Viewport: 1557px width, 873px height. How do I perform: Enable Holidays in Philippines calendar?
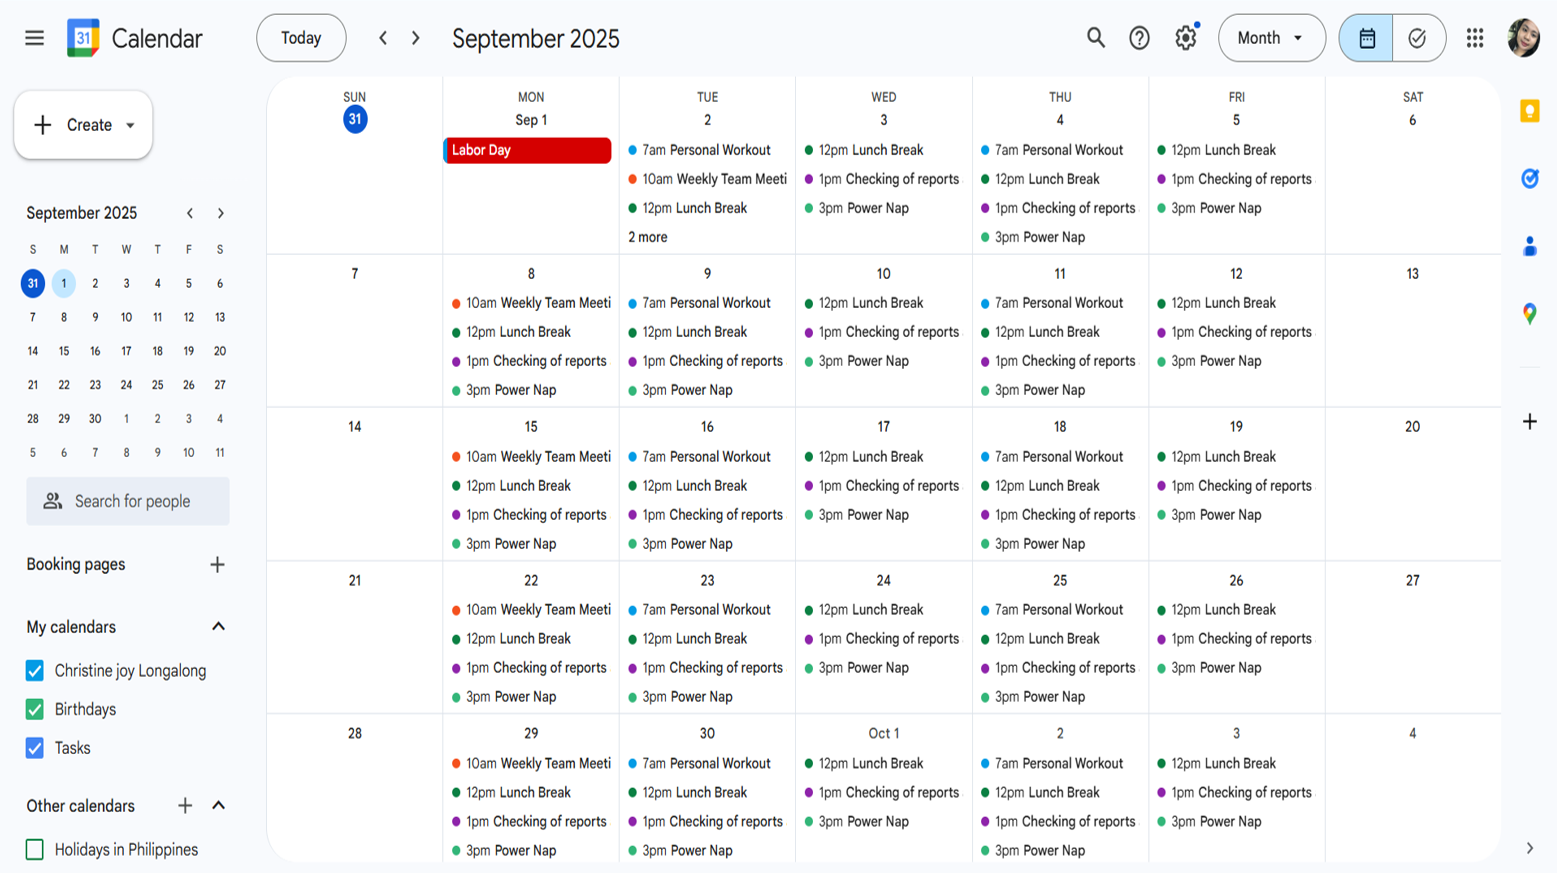pos(35,850)
